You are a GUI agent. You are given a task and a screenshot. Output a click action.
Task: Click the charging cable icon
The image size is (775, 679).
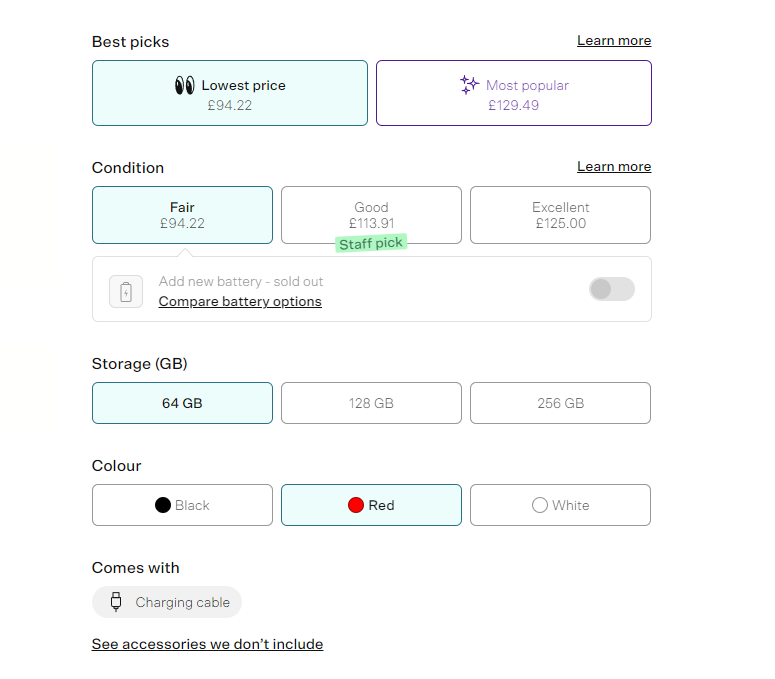[x=116, y=602]
